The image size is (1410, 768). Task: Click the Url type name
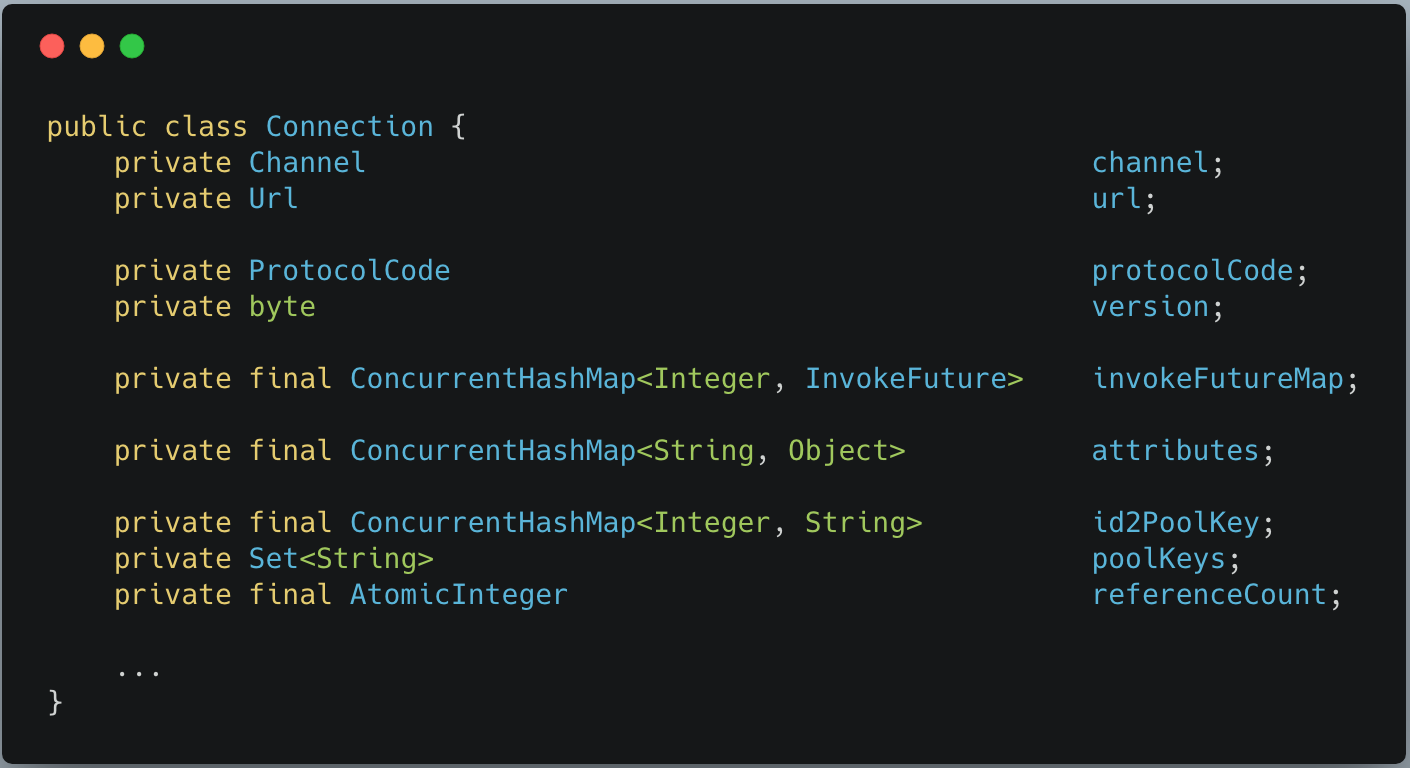point(273,199)
